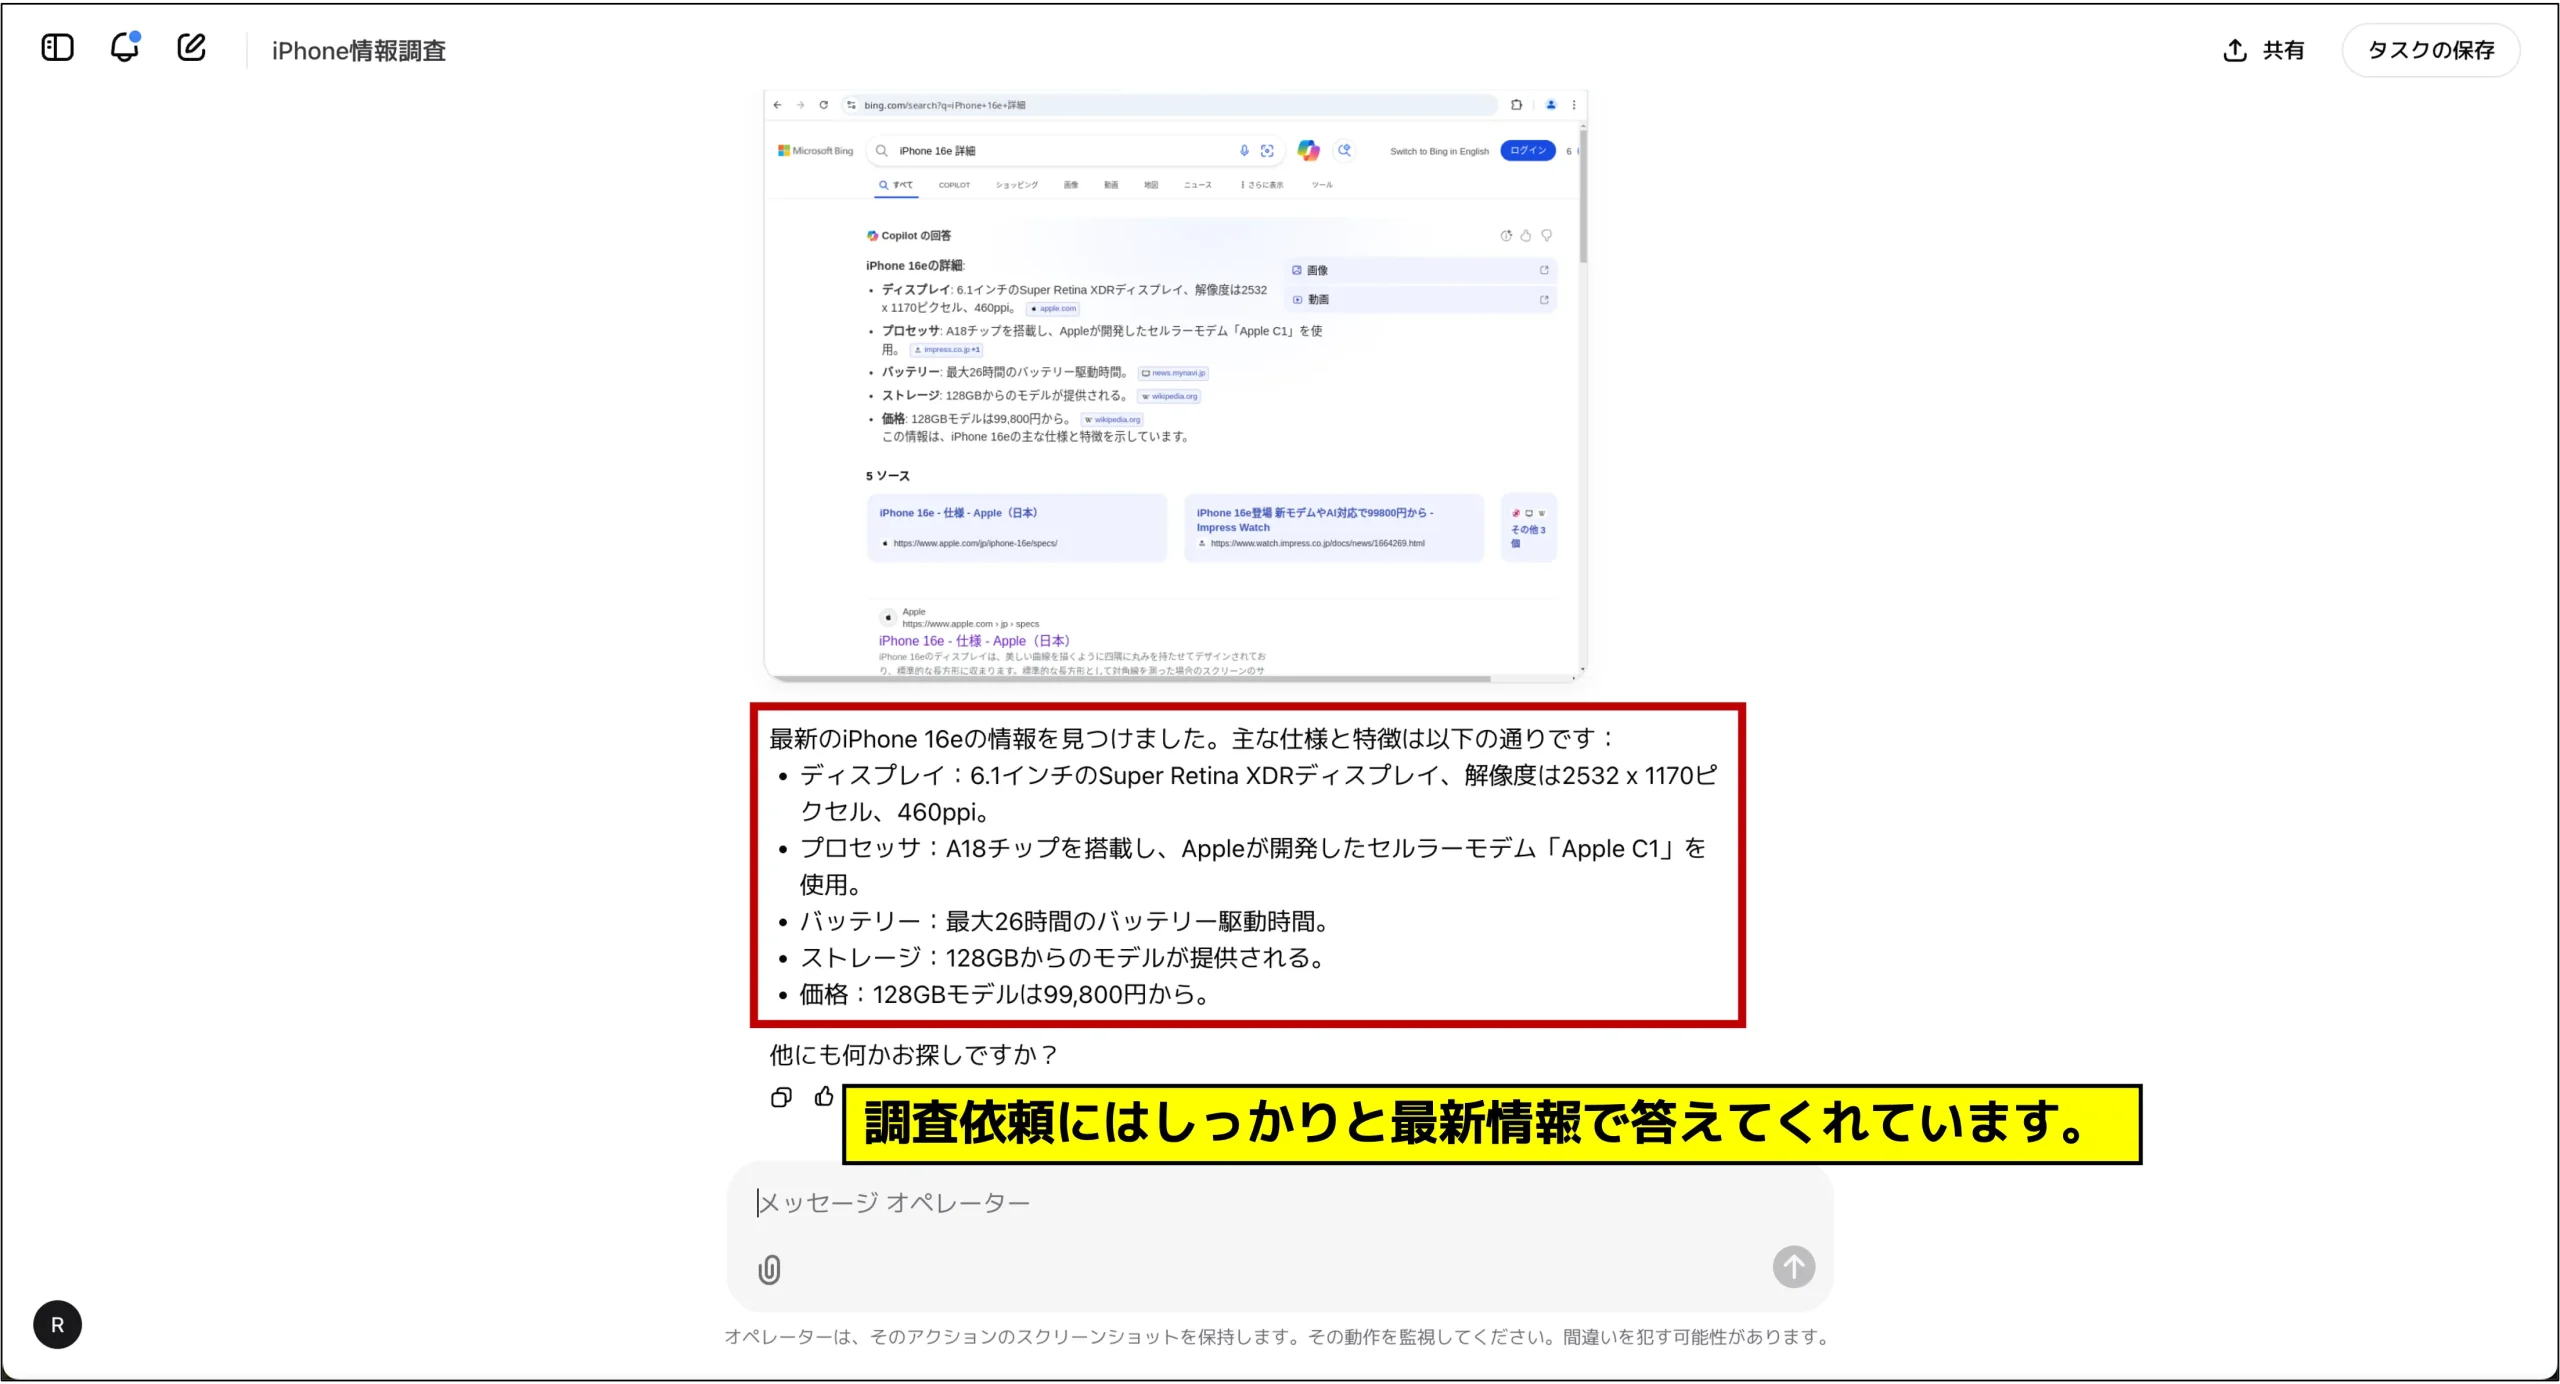Click wikipedia.org chip on ストレージ line
This screenshot has width=2560, height=1384.
pos(1169,396)
